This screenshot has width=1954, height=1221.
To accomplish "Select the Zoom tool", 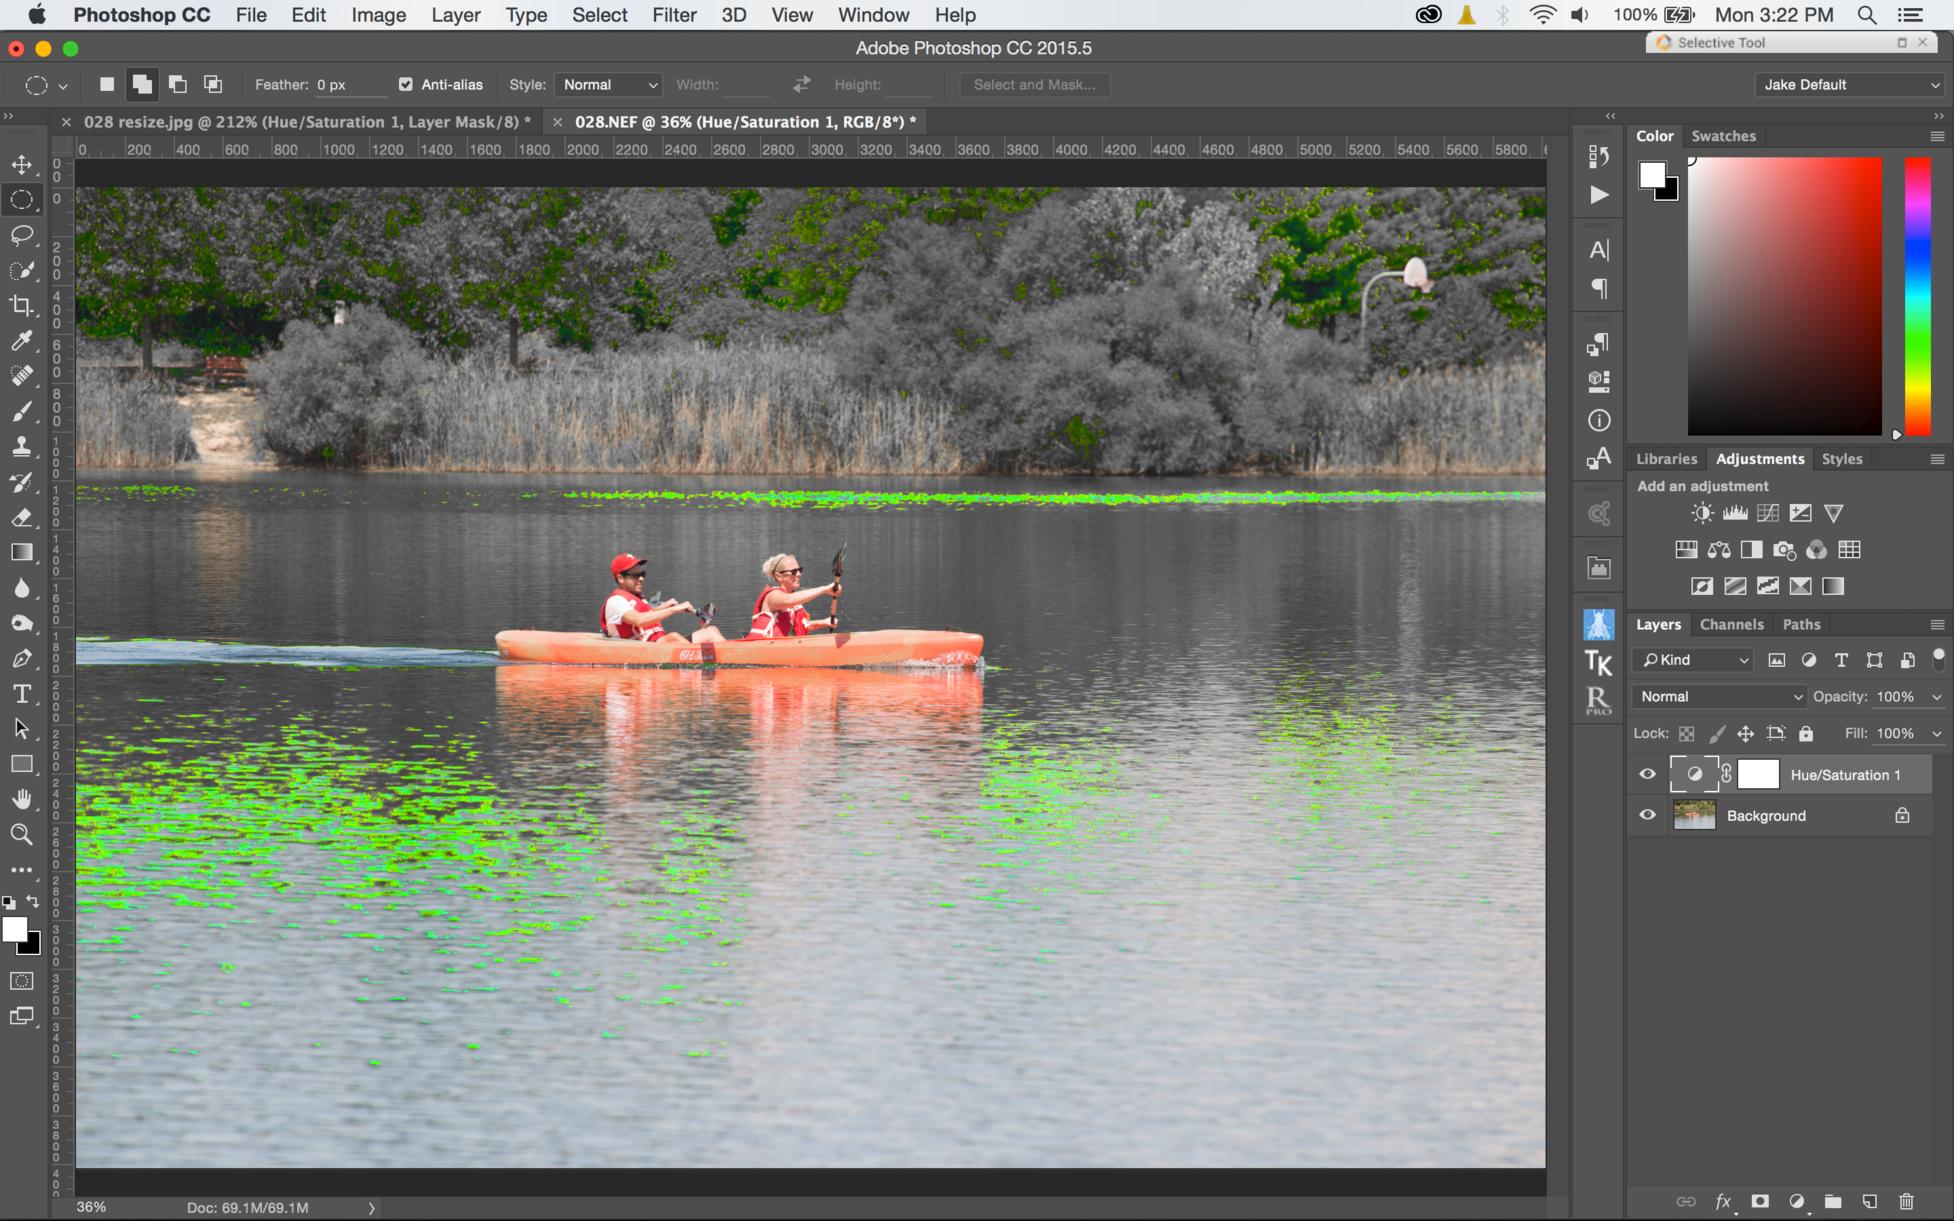I will coord(22,835).
